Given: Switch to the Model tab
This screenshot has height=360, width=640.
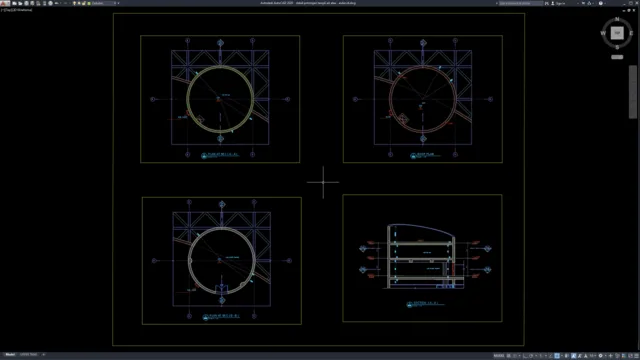Looking at the screenshot, I should 10,355.
